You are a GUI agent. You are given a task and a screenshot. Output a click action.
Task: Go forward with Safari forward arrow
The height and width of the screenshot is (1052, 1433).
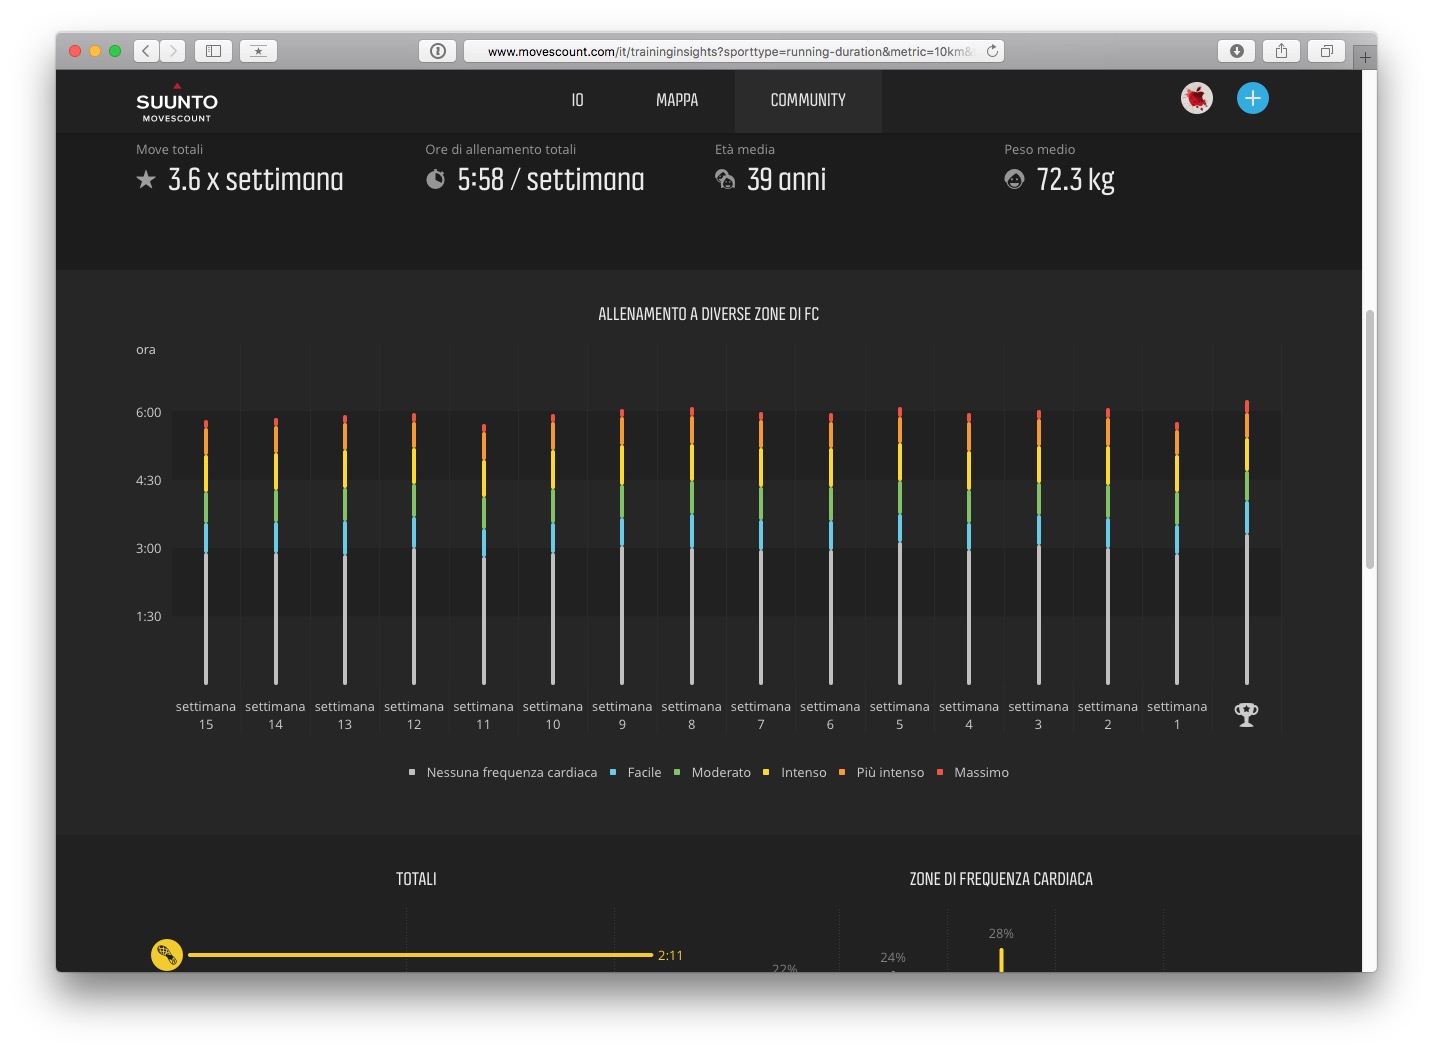173,51
